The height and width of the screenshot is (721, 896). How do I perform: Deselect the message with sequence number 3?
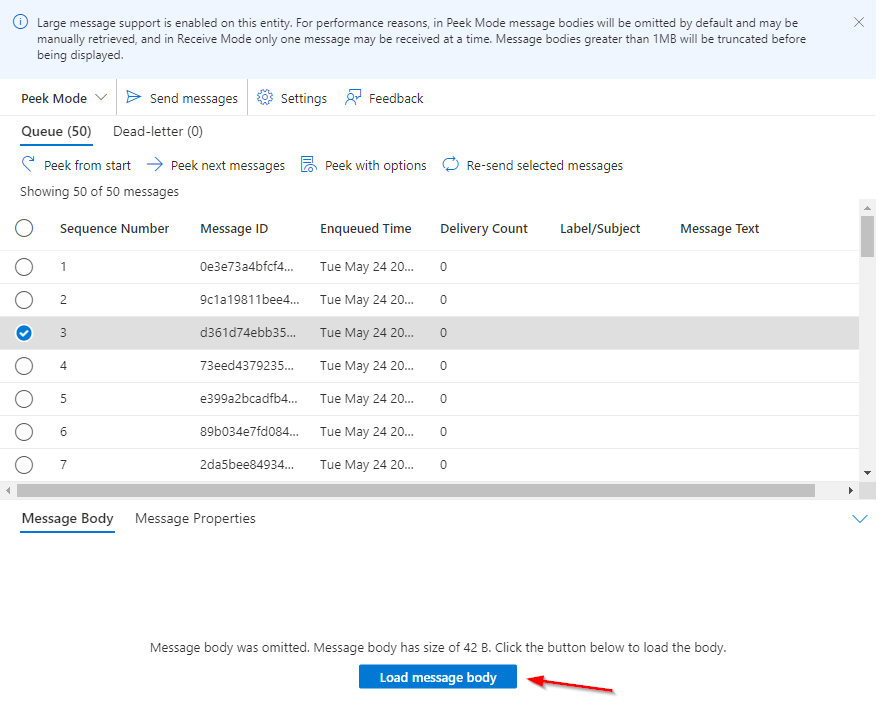click(x=24, y=333)
